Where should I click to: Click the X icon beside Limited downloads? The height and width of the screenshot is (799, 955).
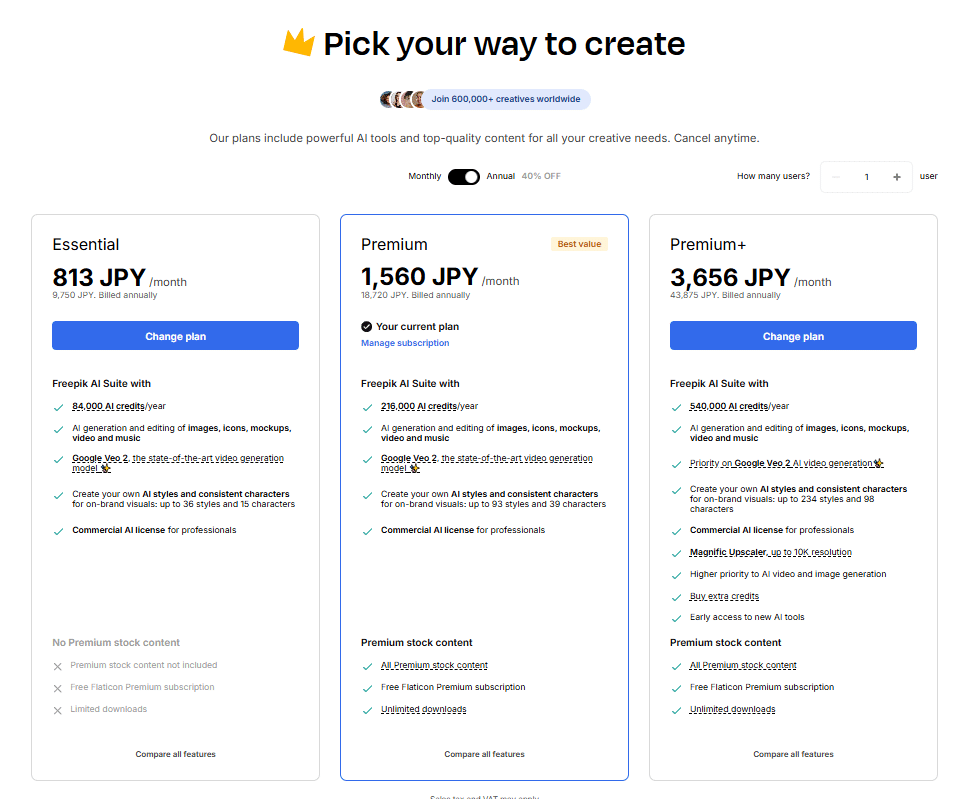(x=58, y=709)
